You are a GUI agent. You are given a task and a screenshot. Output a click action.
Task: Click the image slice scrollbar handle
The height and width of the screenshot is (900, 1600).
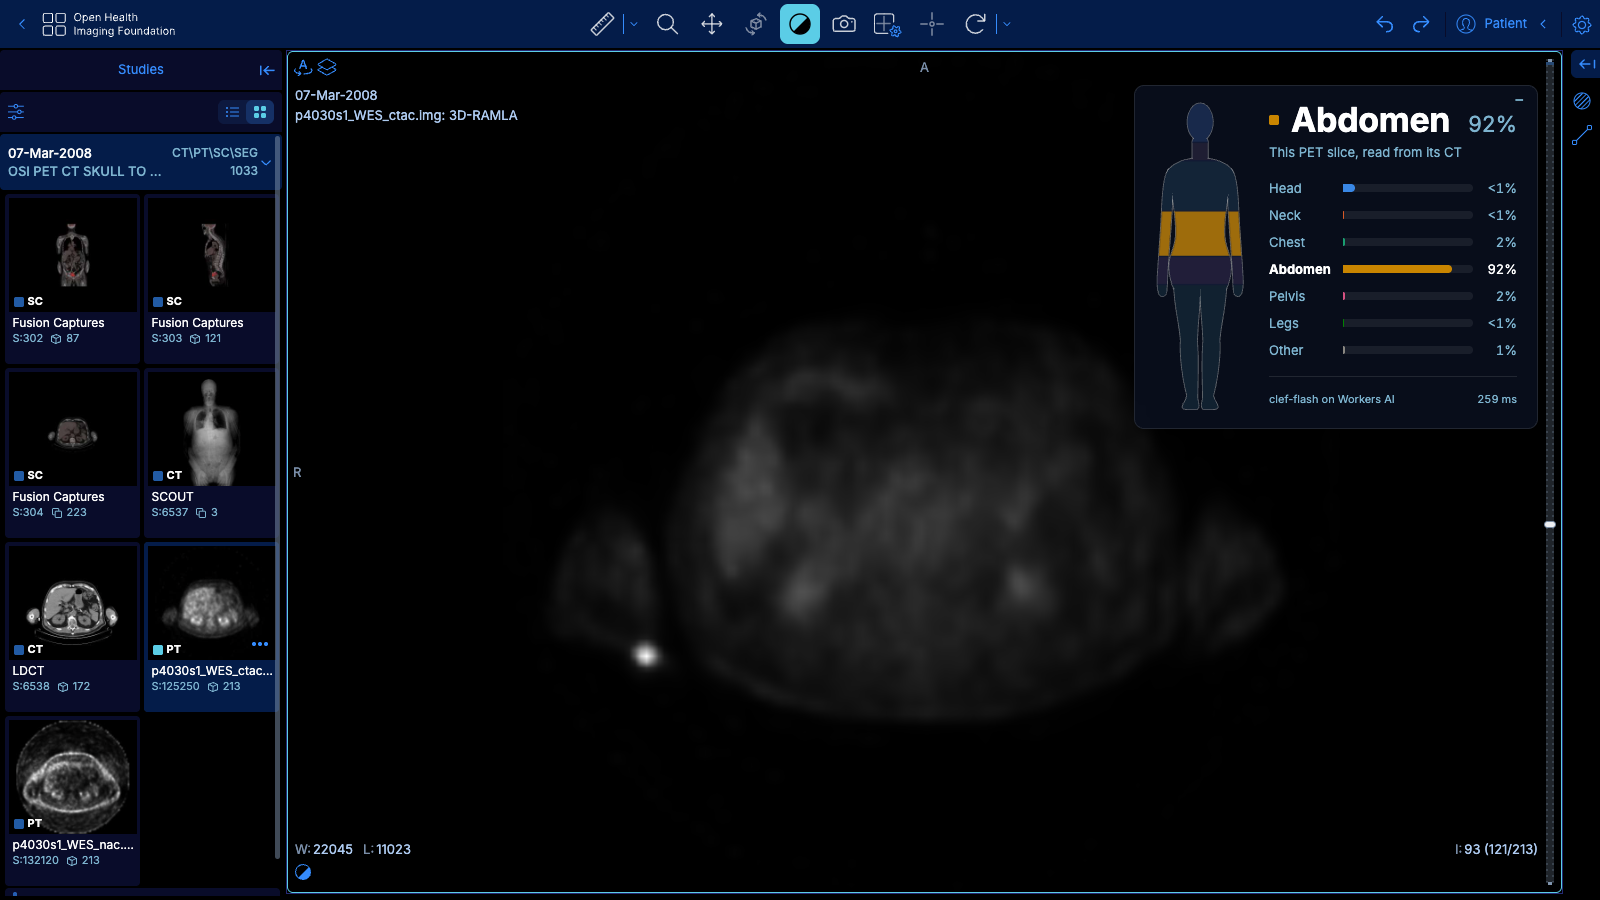tap(1550, 524)
